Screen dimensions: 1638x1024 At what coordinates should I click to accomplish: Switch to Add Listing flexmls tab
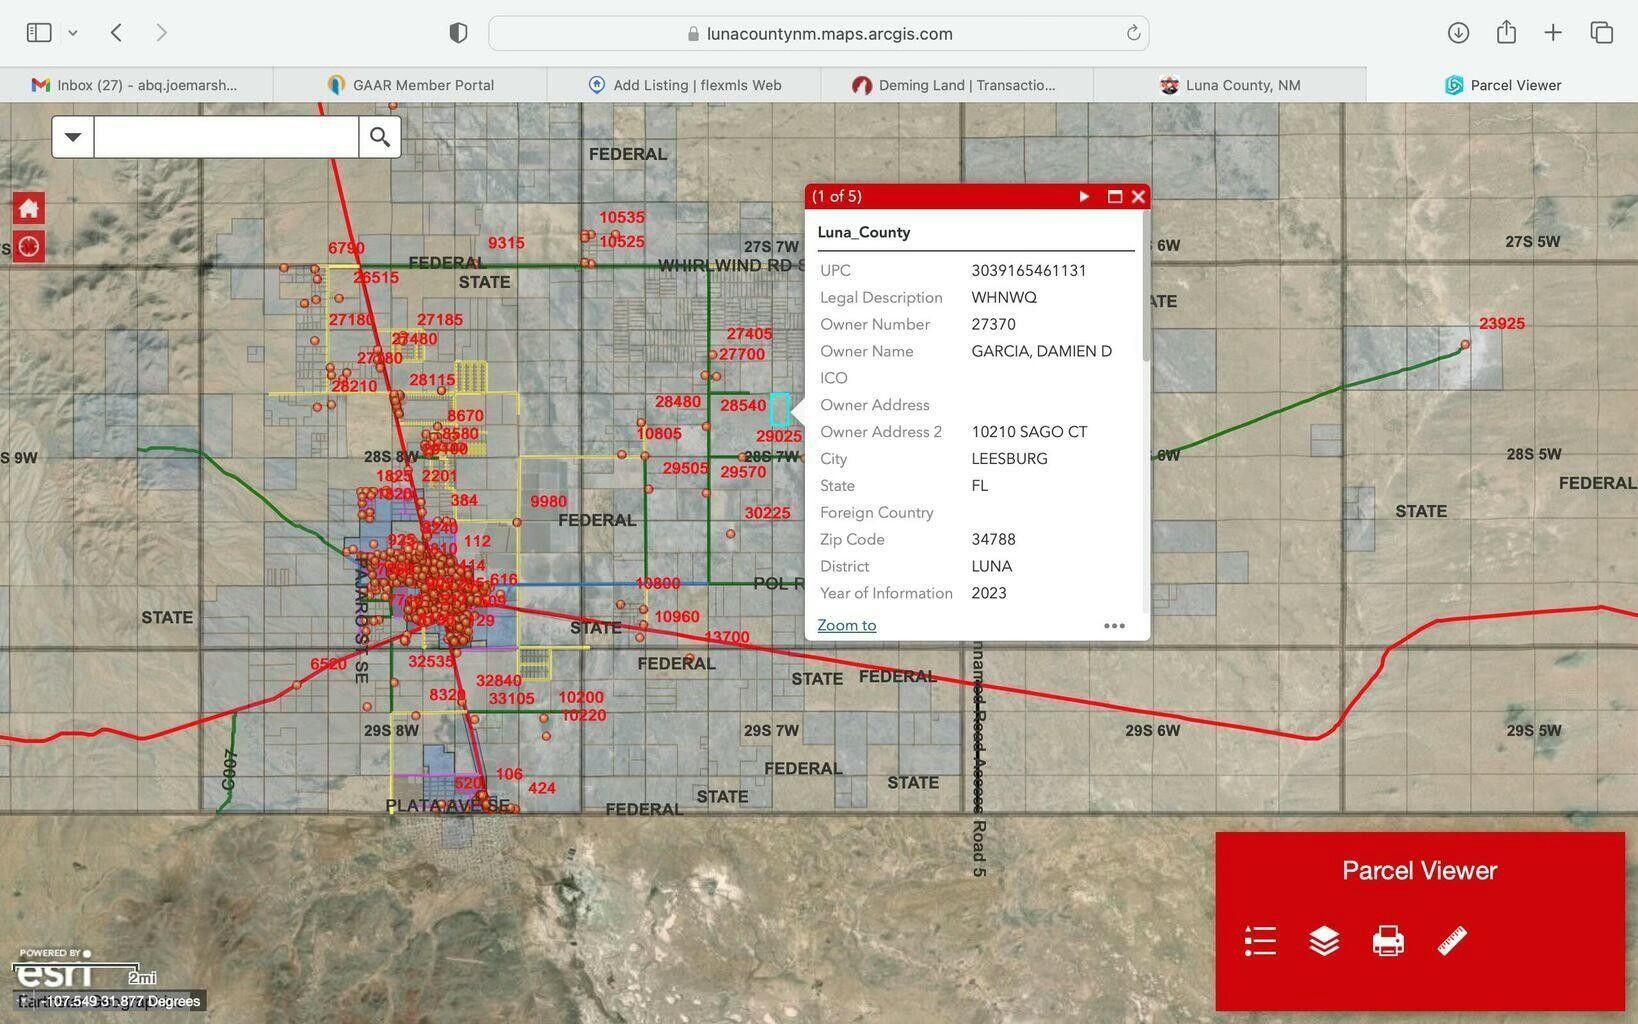coord(684,85)
